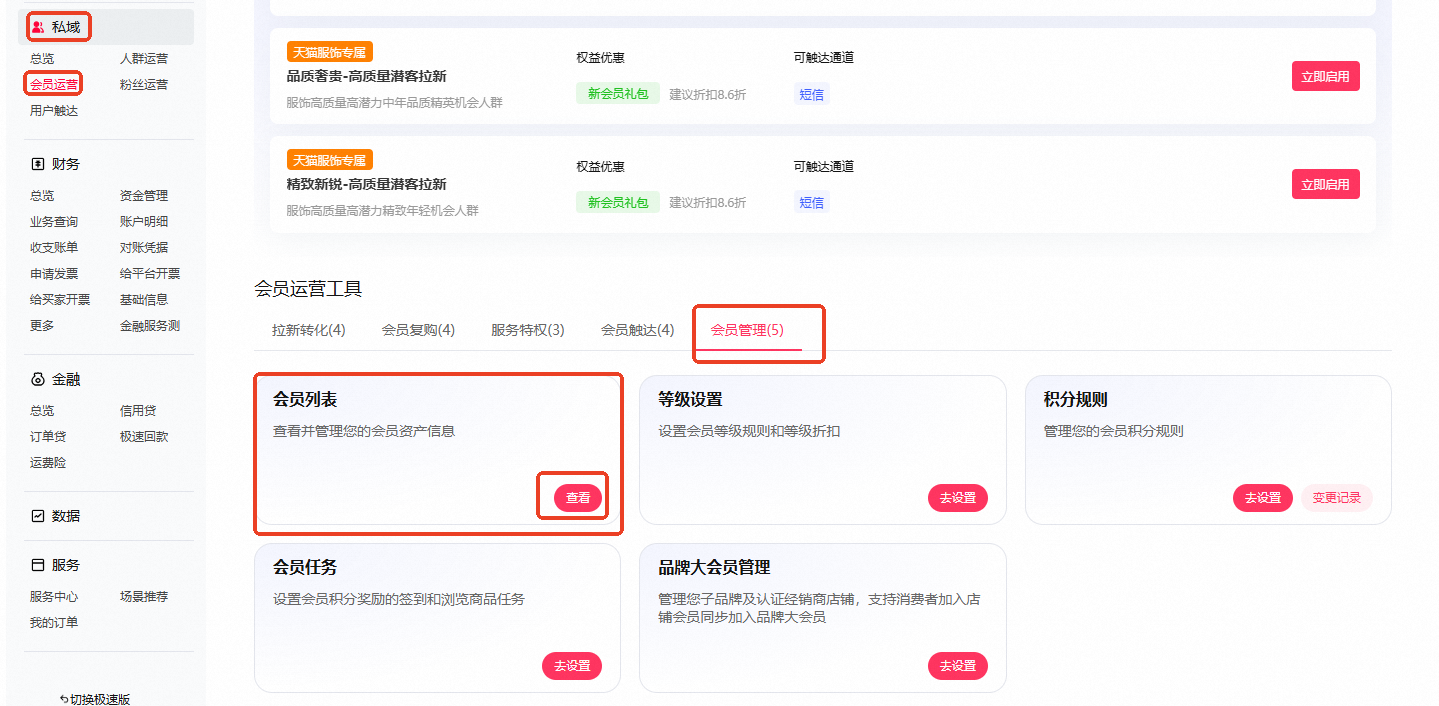Viewport: 1439px width, 706px height.
Task: Click 立即启用 for 品质奢贵-高质量潜客拉新
Action: coord(1325,76)
